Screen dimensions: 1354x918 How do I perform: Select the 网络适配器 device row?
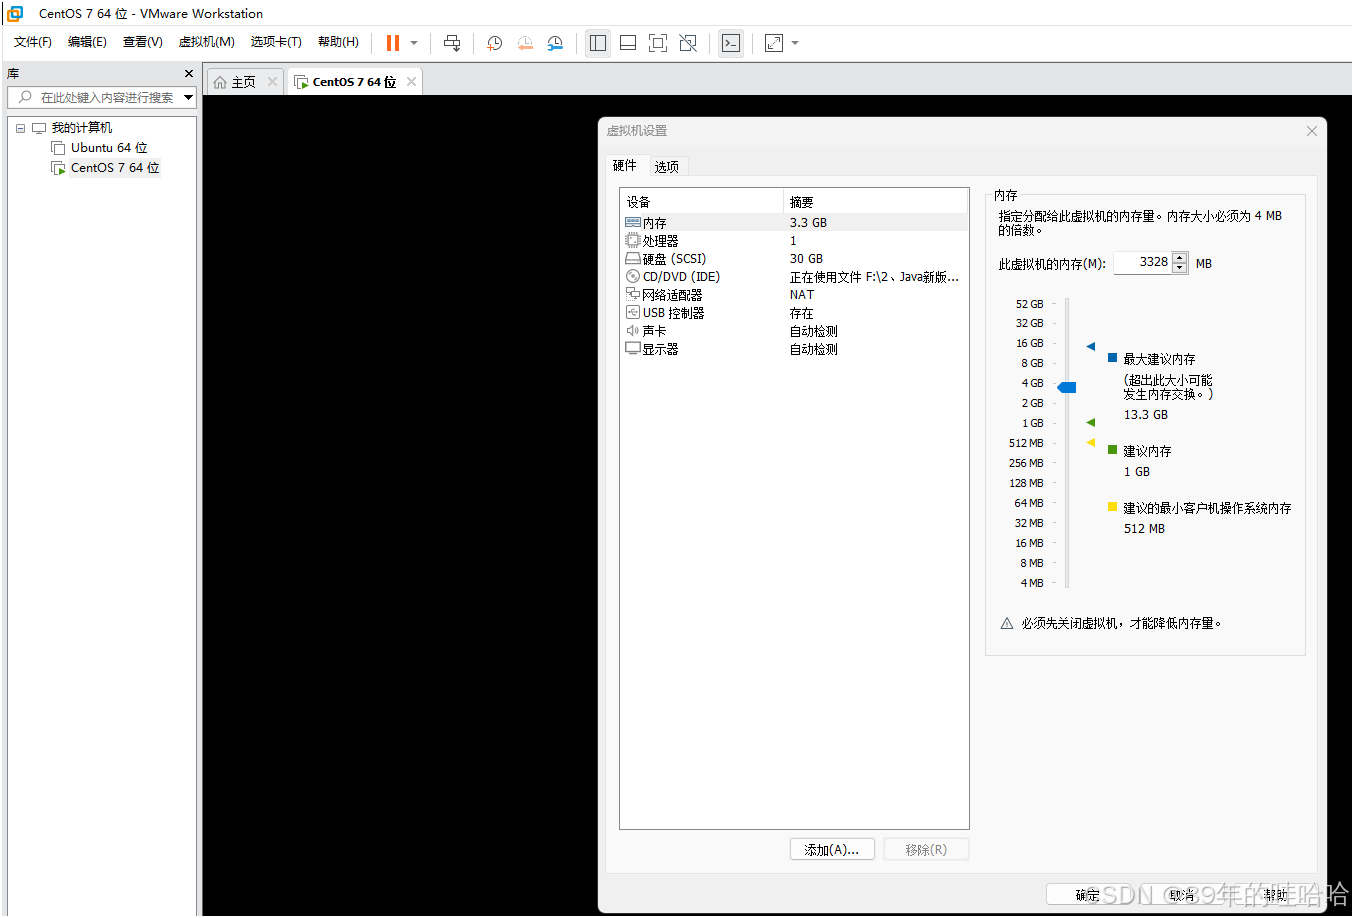coord(795,295)
